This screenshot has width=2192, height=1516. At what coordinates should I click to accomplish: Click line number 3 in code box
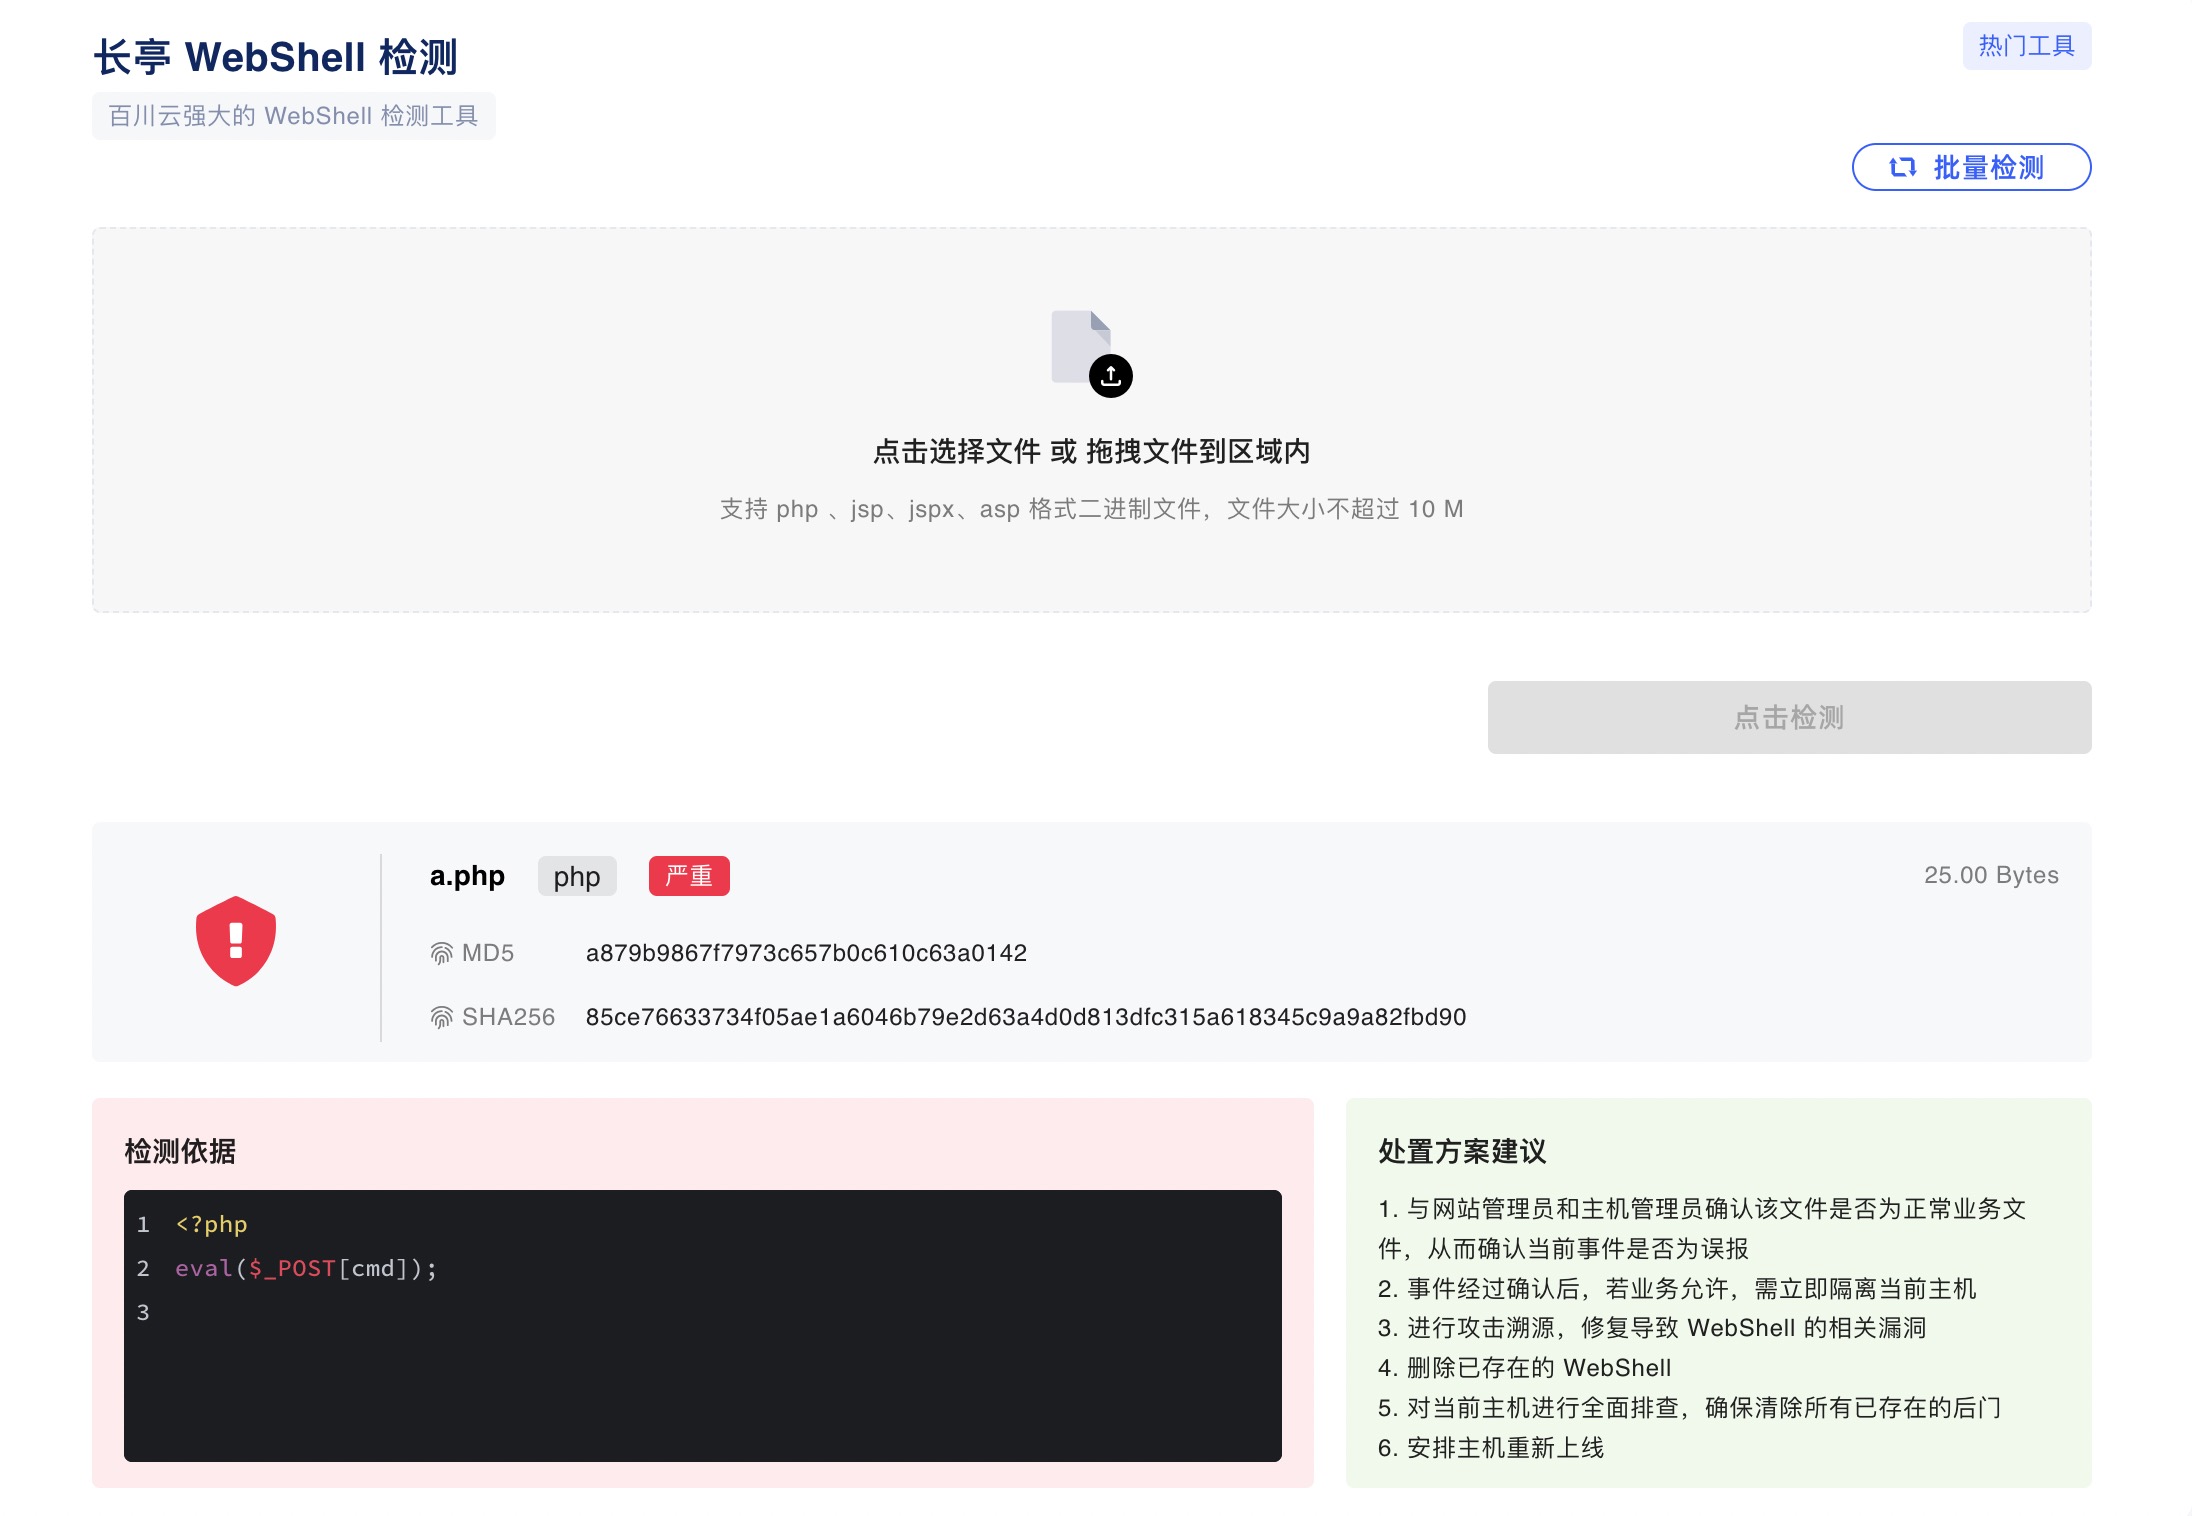pyautogui.click(x=143, y=1312)
